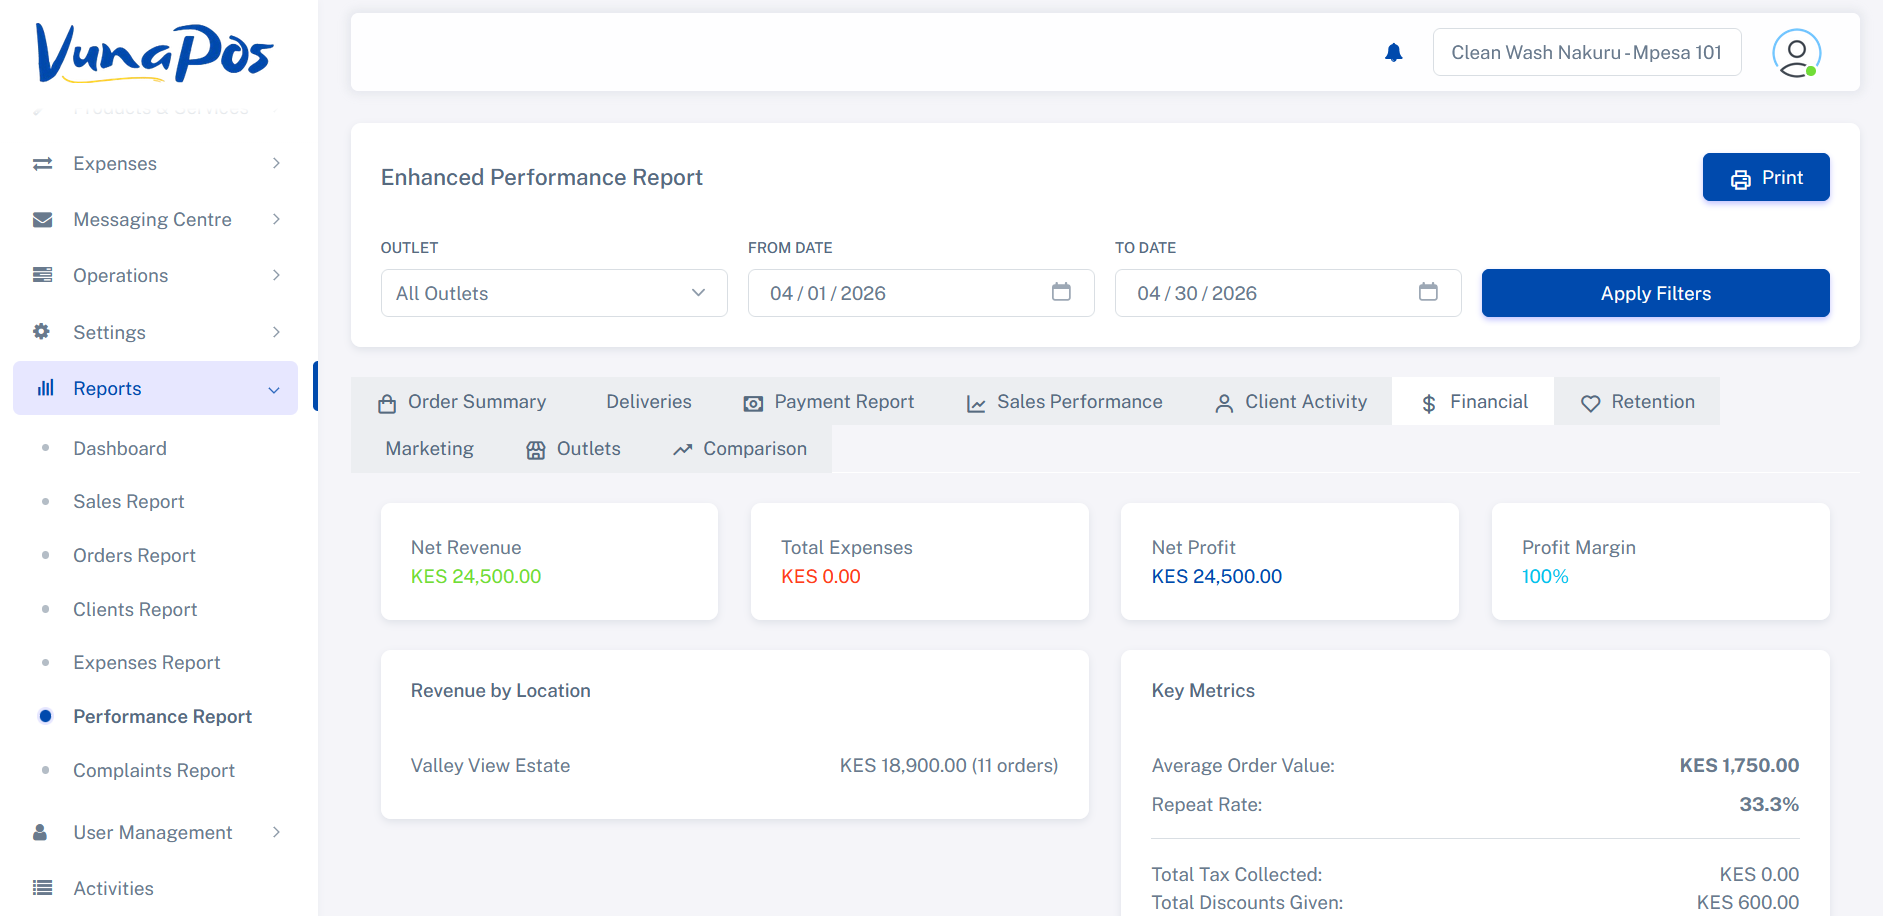Screen dimensions: 1883x916
Task: Click the printer icon in Print button
Action: (x=1741, y=180)
